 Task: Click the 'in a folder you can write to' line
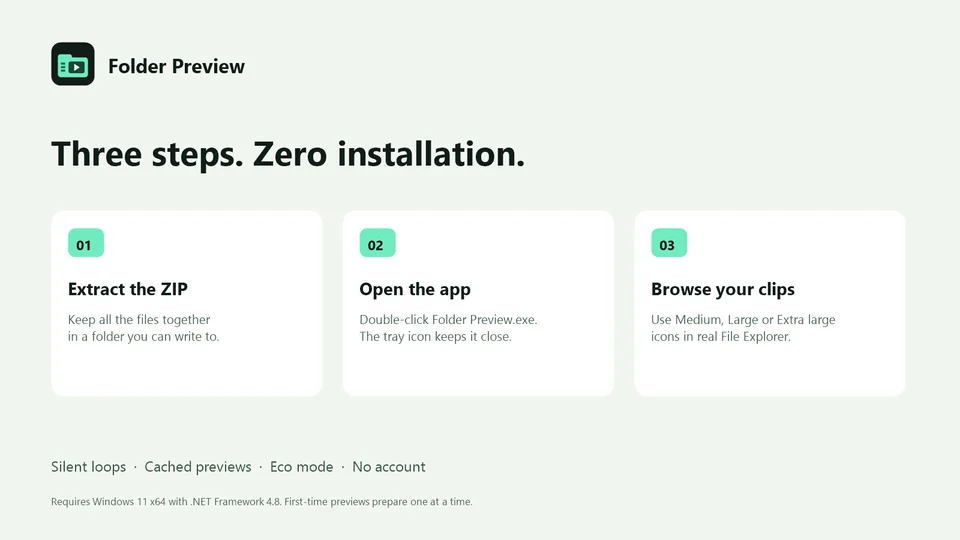pyautogui.click(x=143, y=336)
